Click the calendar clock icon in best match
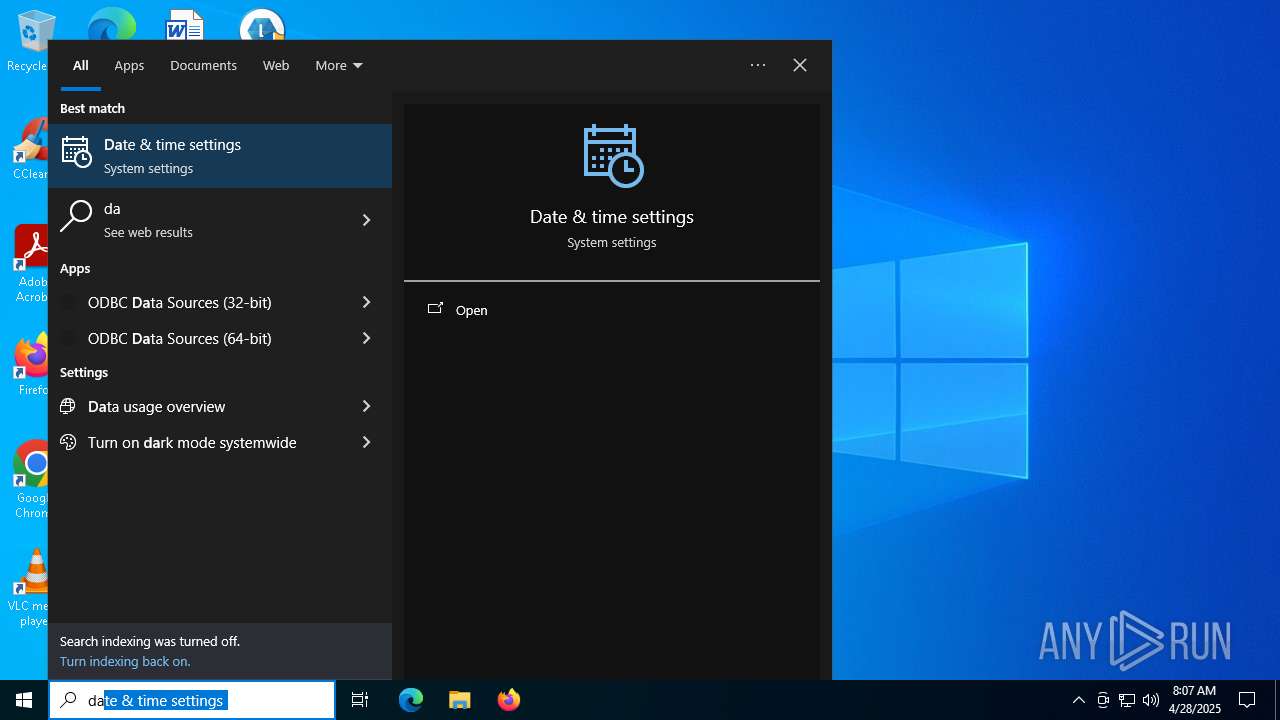Image resolution: width=1280 pixels, height=720 pixels. (77, 153)
